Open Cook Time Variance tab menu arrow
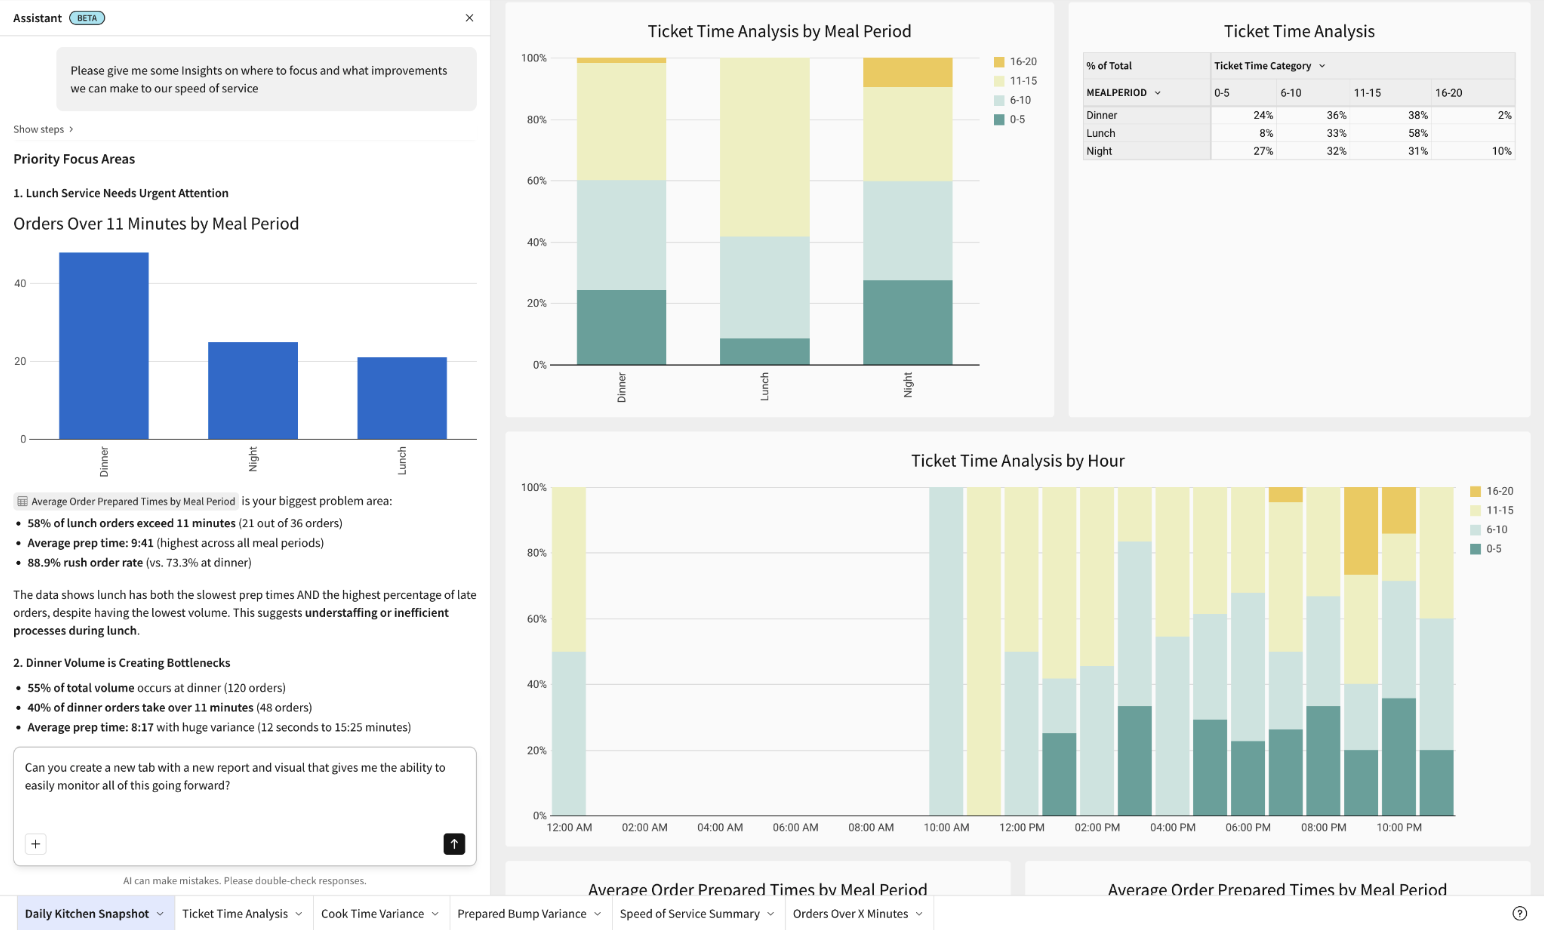The image size is (1544, 930). (435, 914)
